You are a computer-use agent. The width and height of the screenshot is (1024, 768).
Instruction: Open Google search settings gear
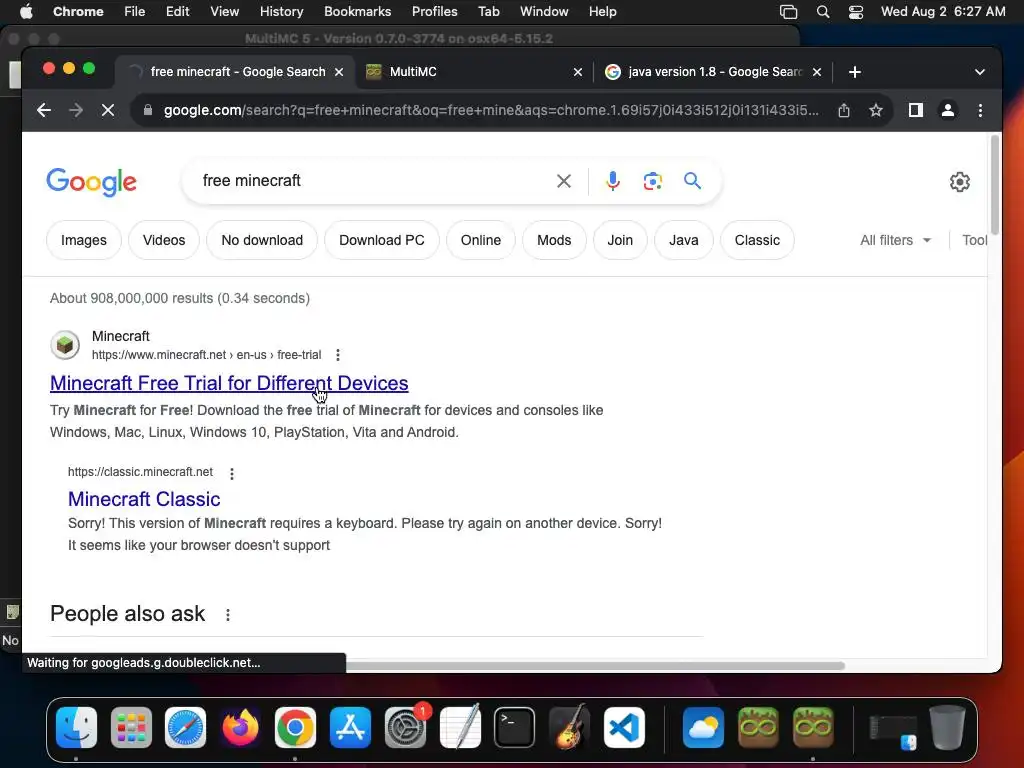coord(959,182)
